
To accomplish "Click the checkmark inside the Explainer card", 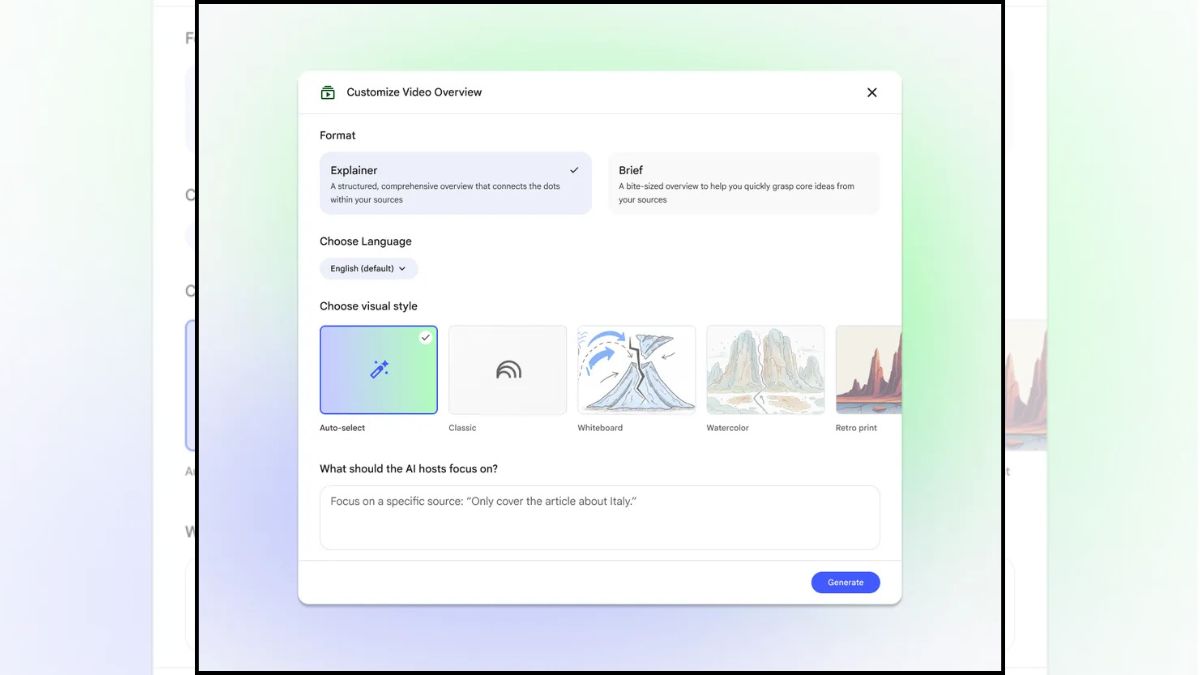I will coord(574,169).
